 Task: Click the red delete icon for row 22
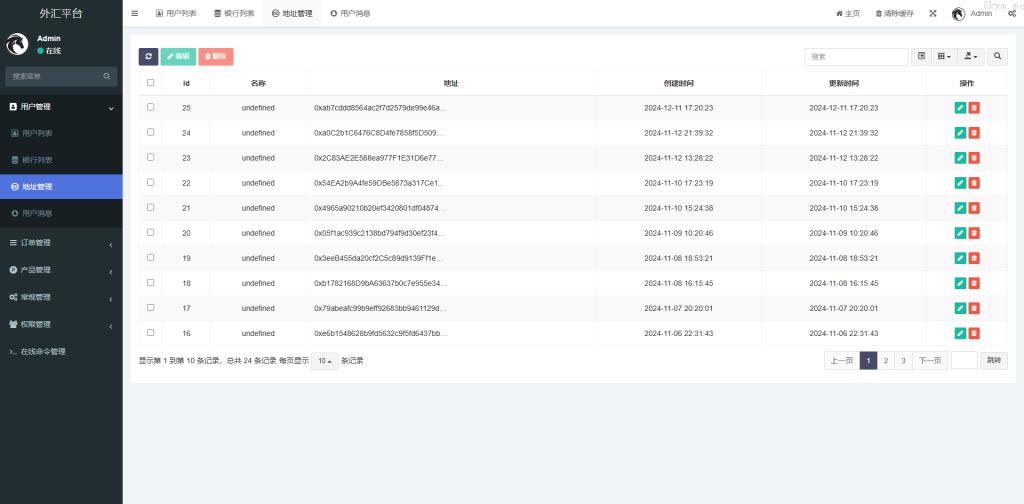974,183
